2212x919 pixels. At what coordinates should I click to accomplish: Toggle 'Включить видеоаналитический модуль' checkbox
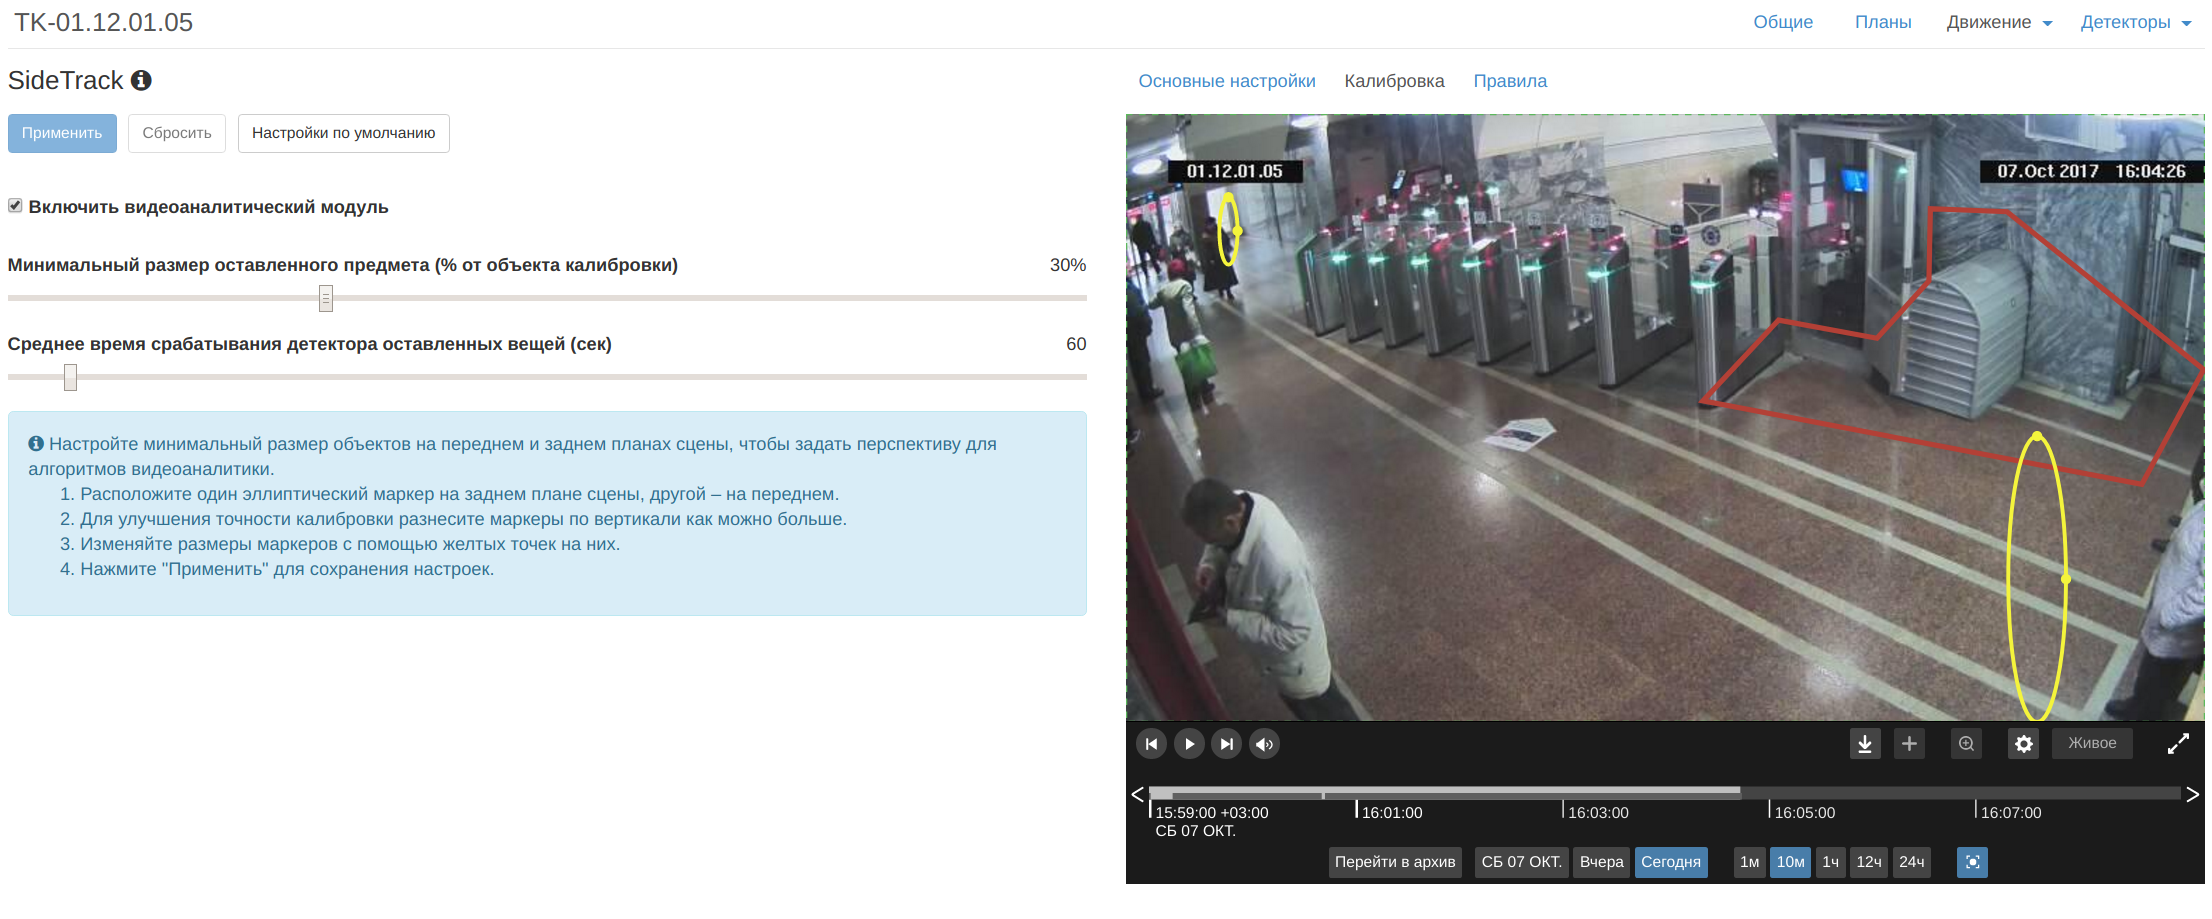tap(15, 206)
